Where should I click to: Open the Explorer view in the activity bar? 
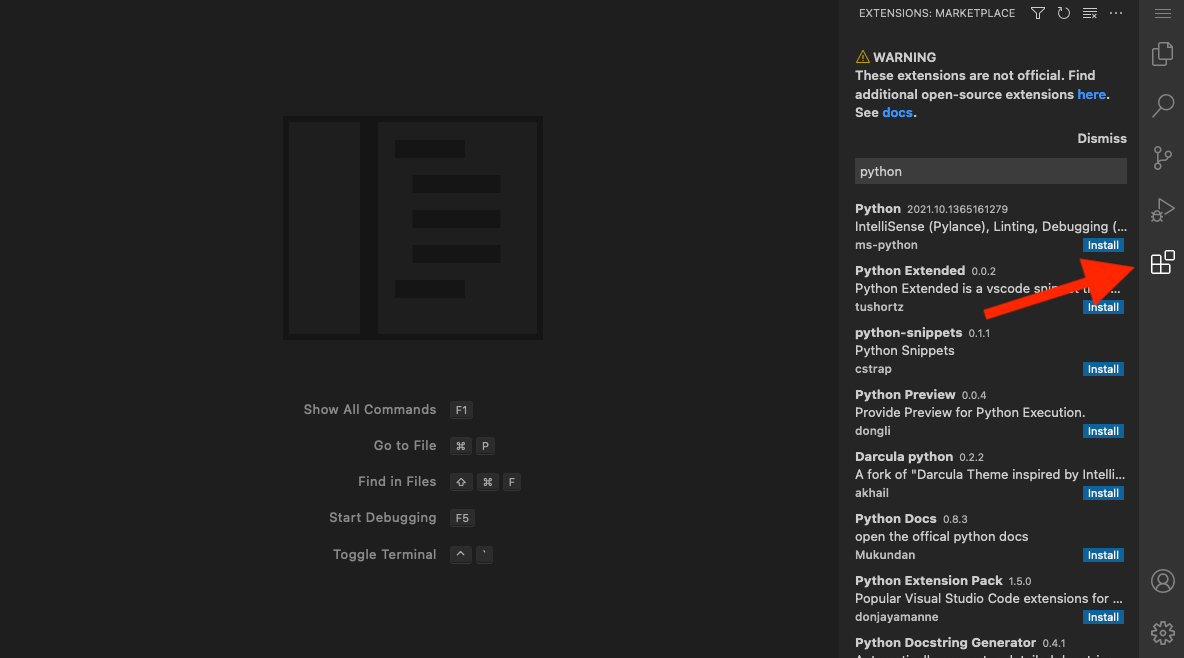[x=1162, y=54]
